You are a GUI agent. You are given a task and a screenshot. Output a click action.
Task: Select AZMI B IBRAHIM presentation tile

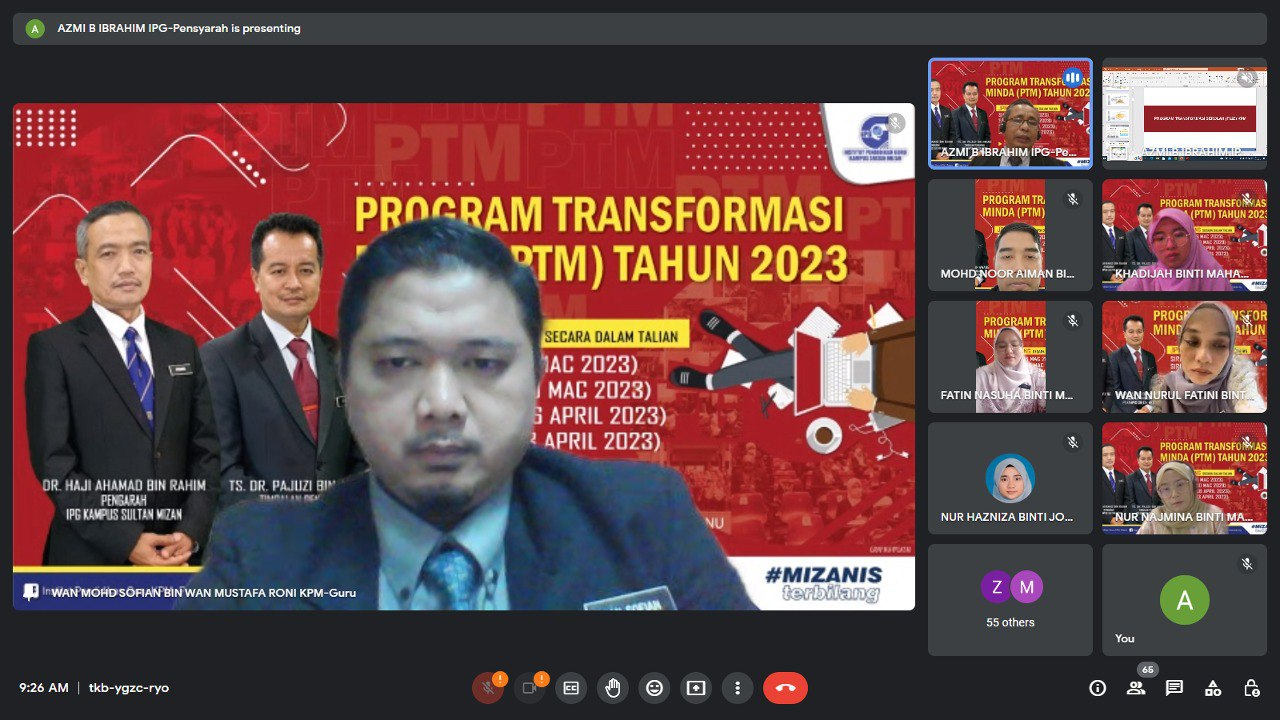(1184, 113)
